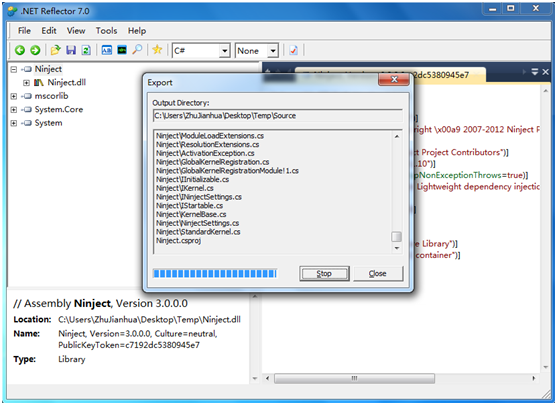Open assembly with the folder icon
This screenshot has height=405, width=557.
pos(55,50)
